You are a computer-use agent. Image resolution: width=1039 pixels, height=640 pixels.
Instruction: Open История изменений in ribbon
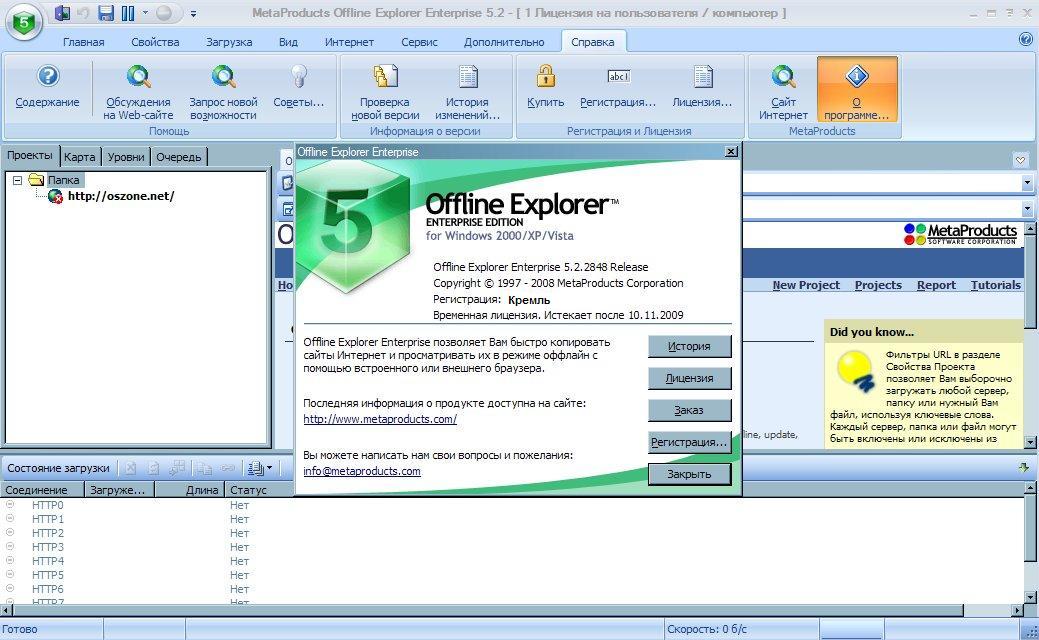[x=467, y=91]
